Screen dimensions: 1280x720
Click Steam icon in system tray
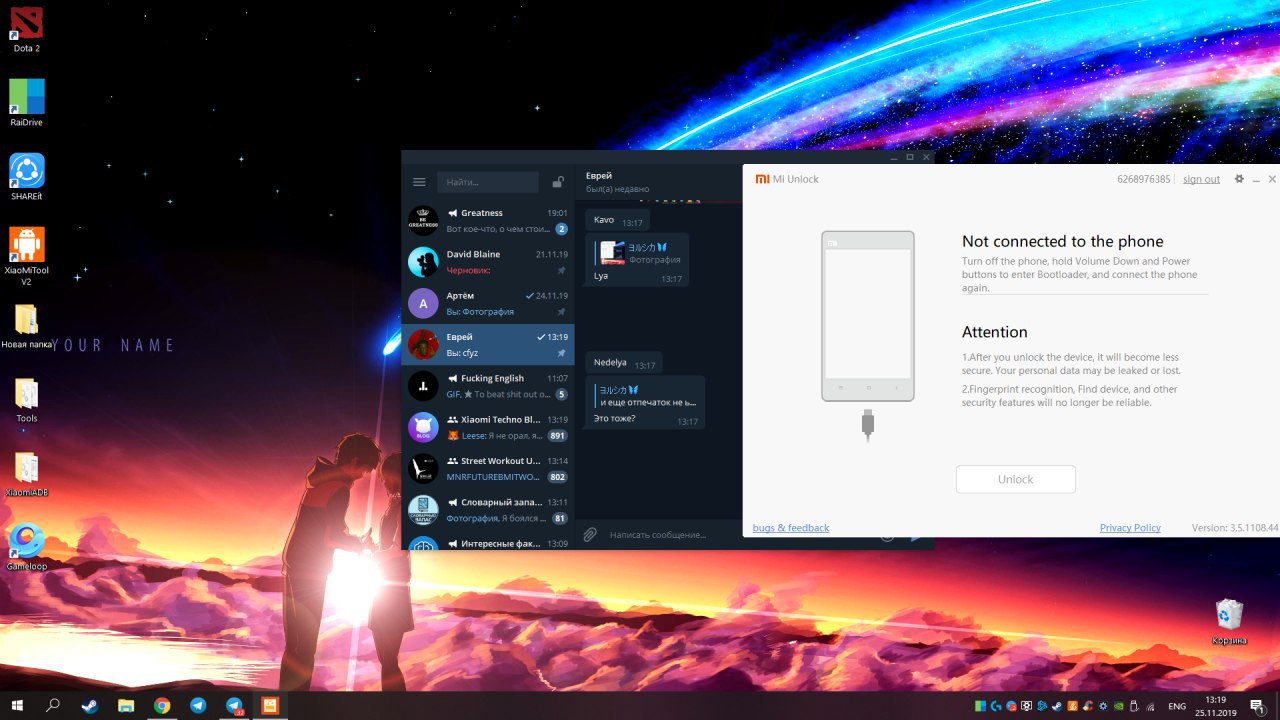coord(1057,706)
